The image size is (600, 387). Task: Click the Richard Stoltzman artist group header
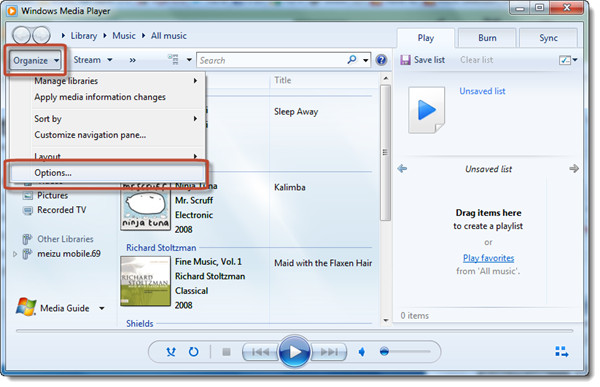161,248
